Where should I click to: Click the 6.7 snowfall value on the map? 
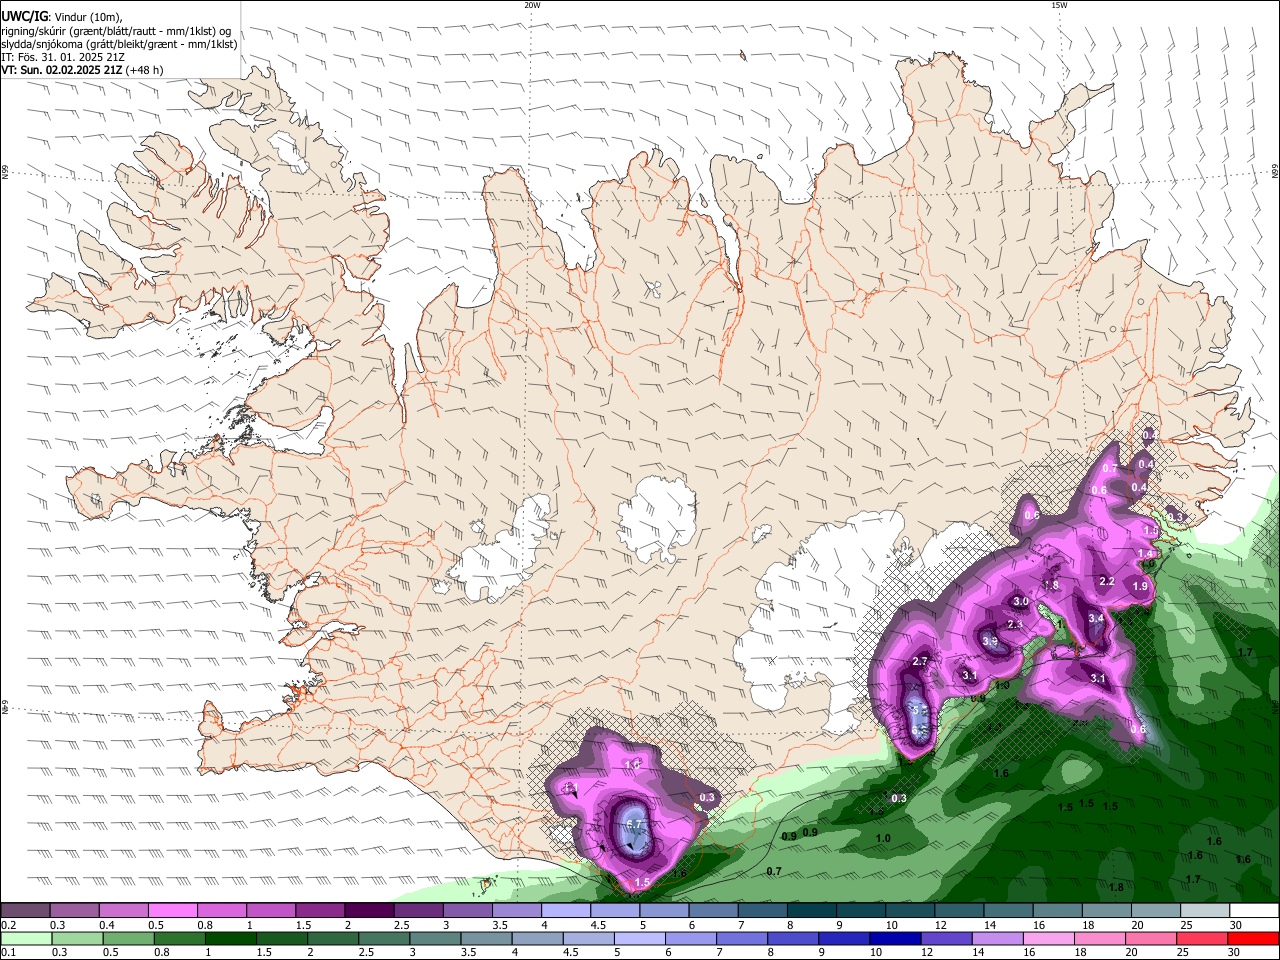coord(634,824)
